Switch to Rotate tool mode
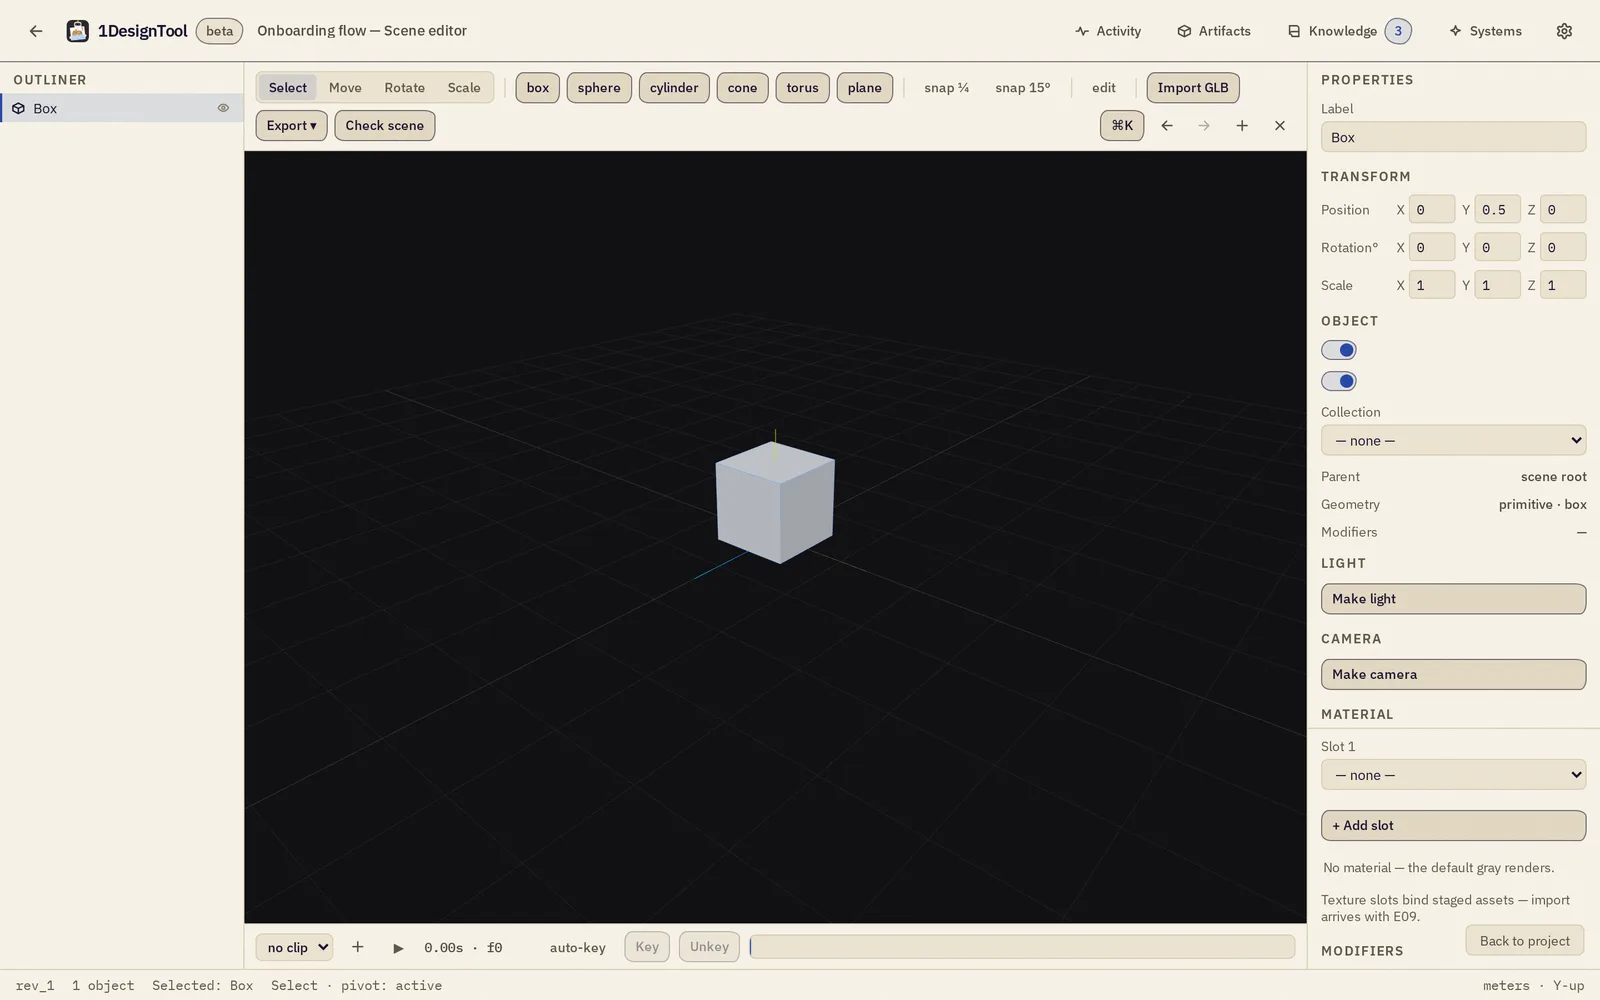This screenshot has height=1000, width=1600. click(x=404, y=87)
